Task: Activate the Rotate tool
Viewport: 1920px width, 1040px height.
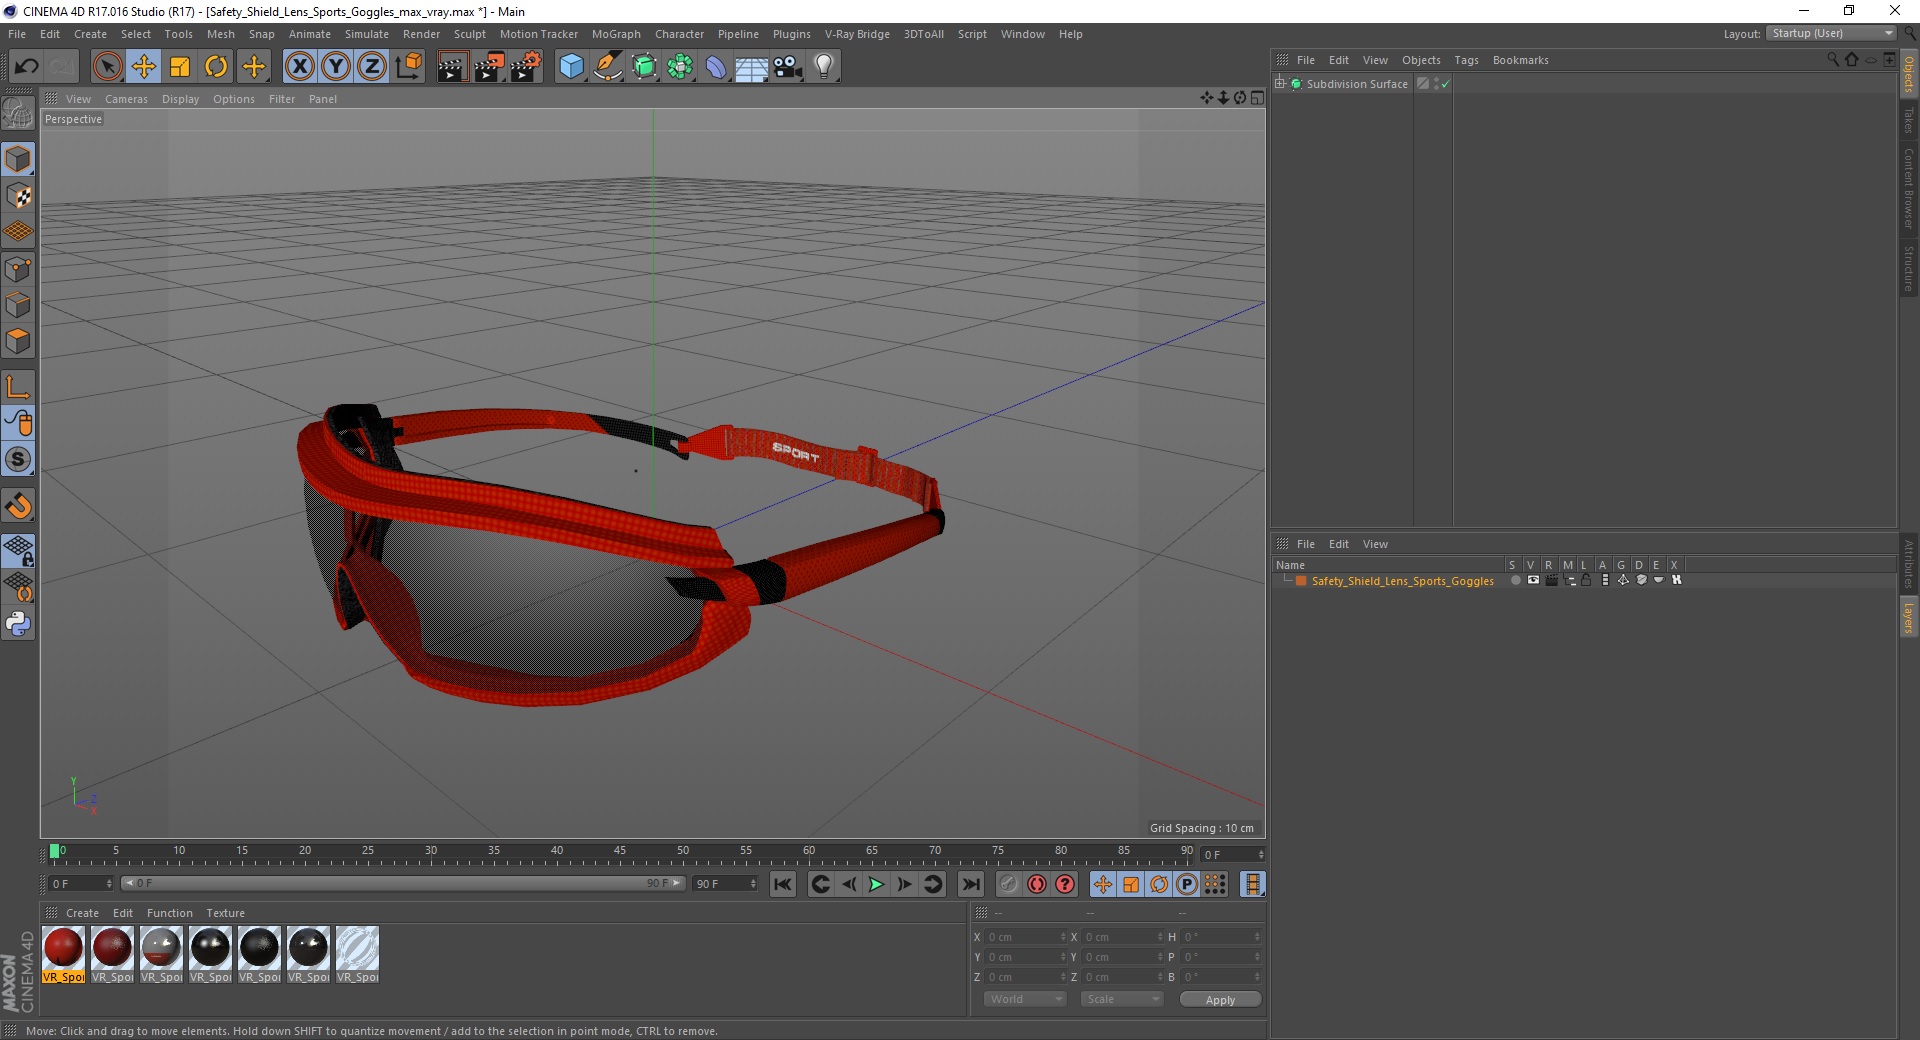Action: pos(216,67)
